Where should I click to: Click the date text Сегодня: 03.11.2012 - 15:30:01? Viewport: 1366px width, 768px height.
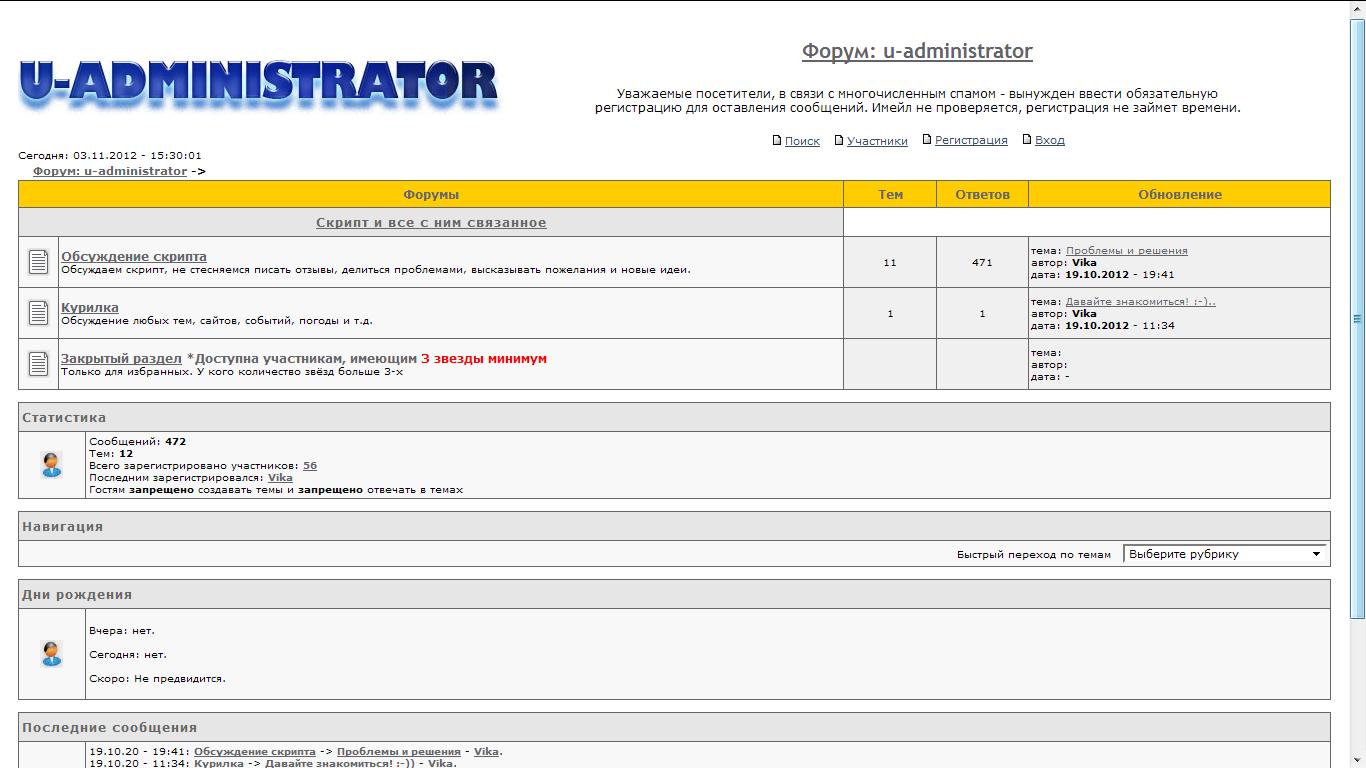tap(110, 156)
